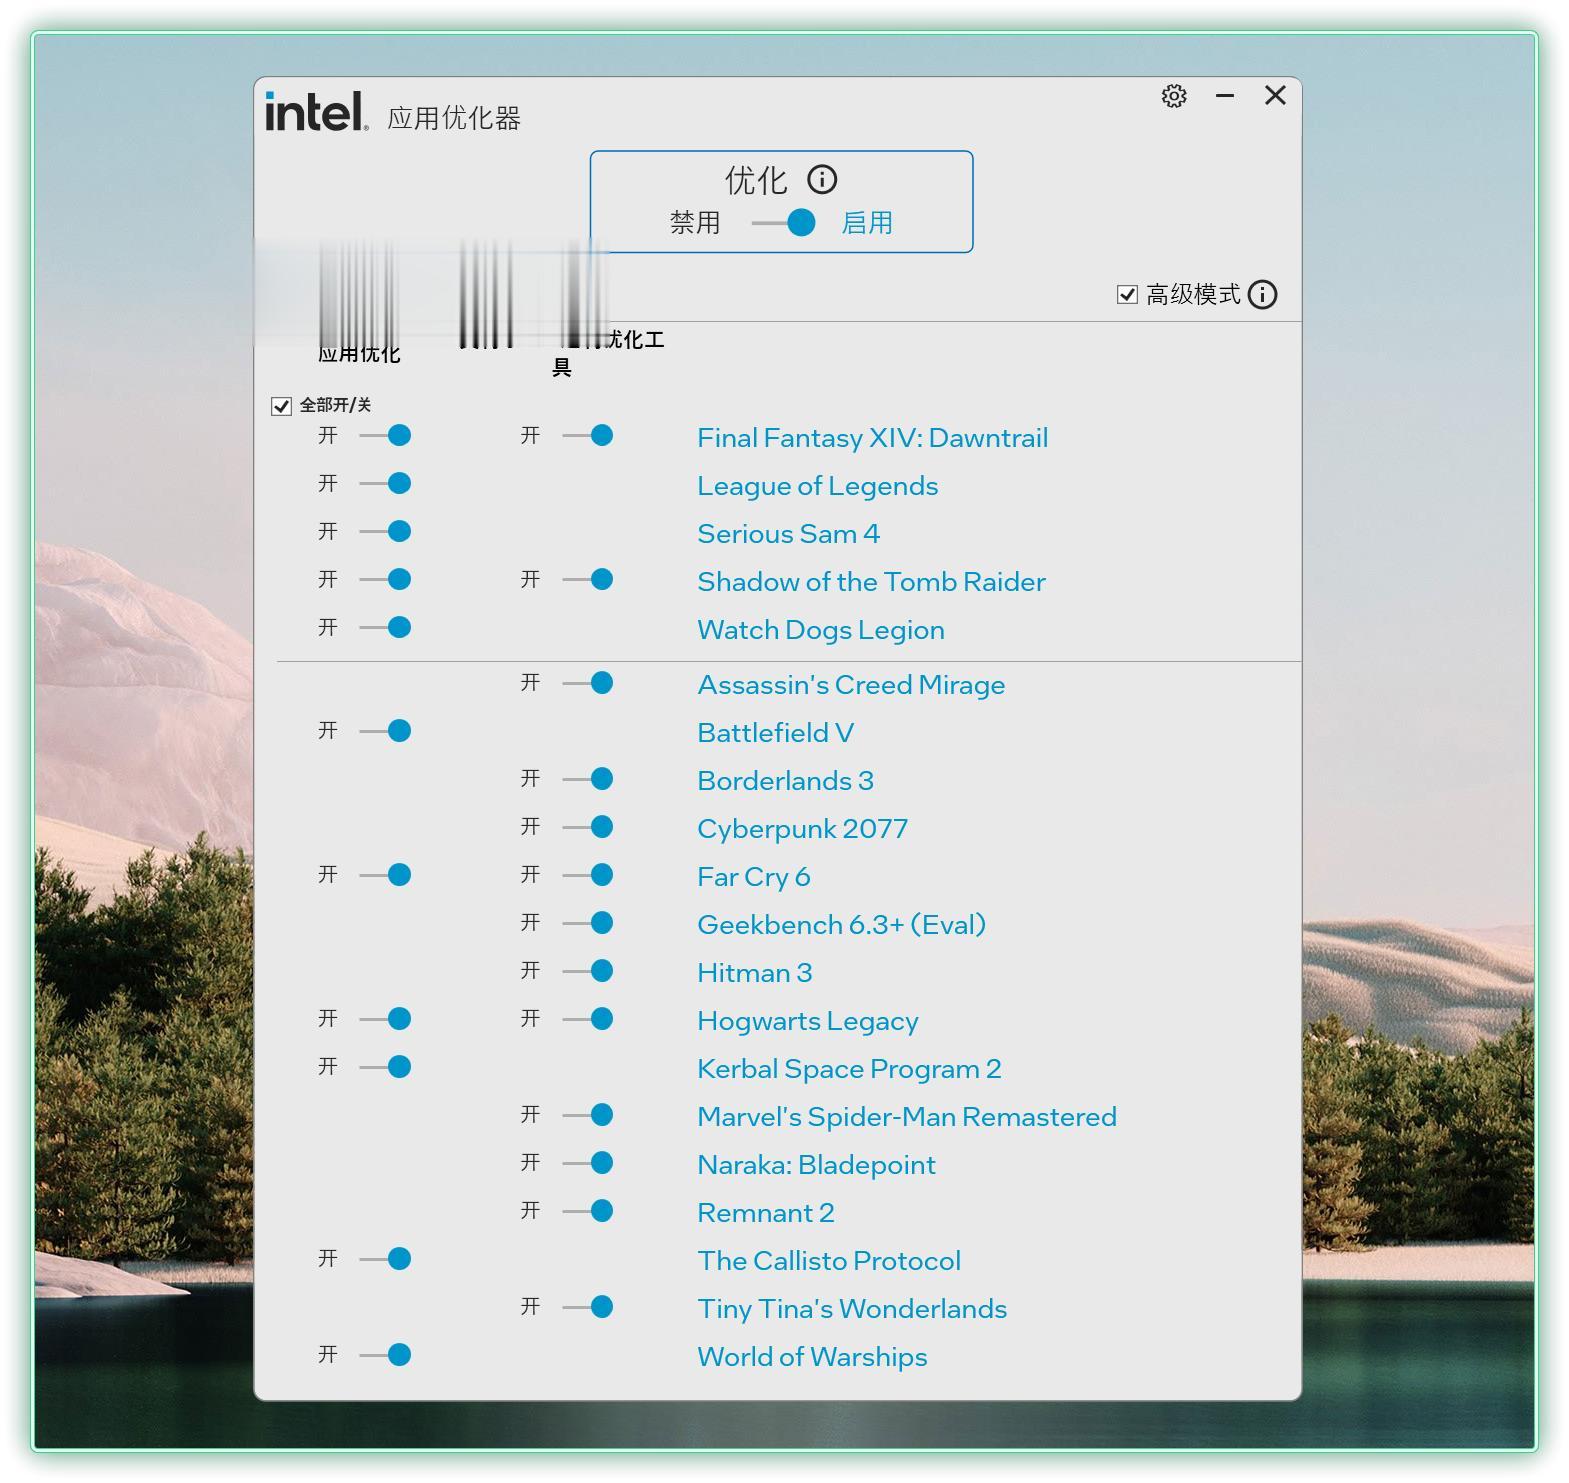Disable Watch Dogs Legion optimization switch

(x=385, y=628)
